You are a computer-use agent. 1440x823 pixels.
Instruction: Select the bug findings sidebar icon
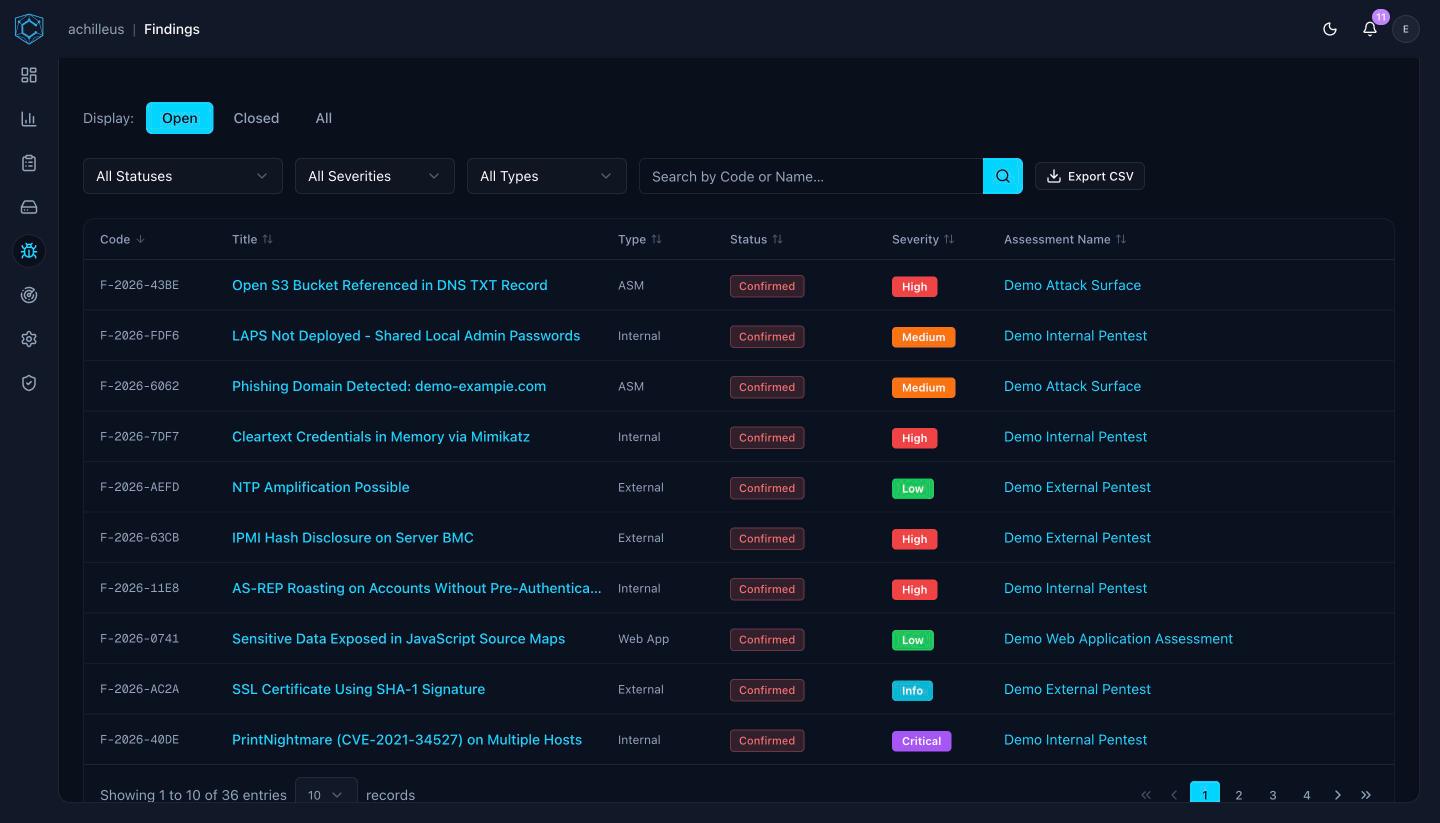click(x=29, y=251)
